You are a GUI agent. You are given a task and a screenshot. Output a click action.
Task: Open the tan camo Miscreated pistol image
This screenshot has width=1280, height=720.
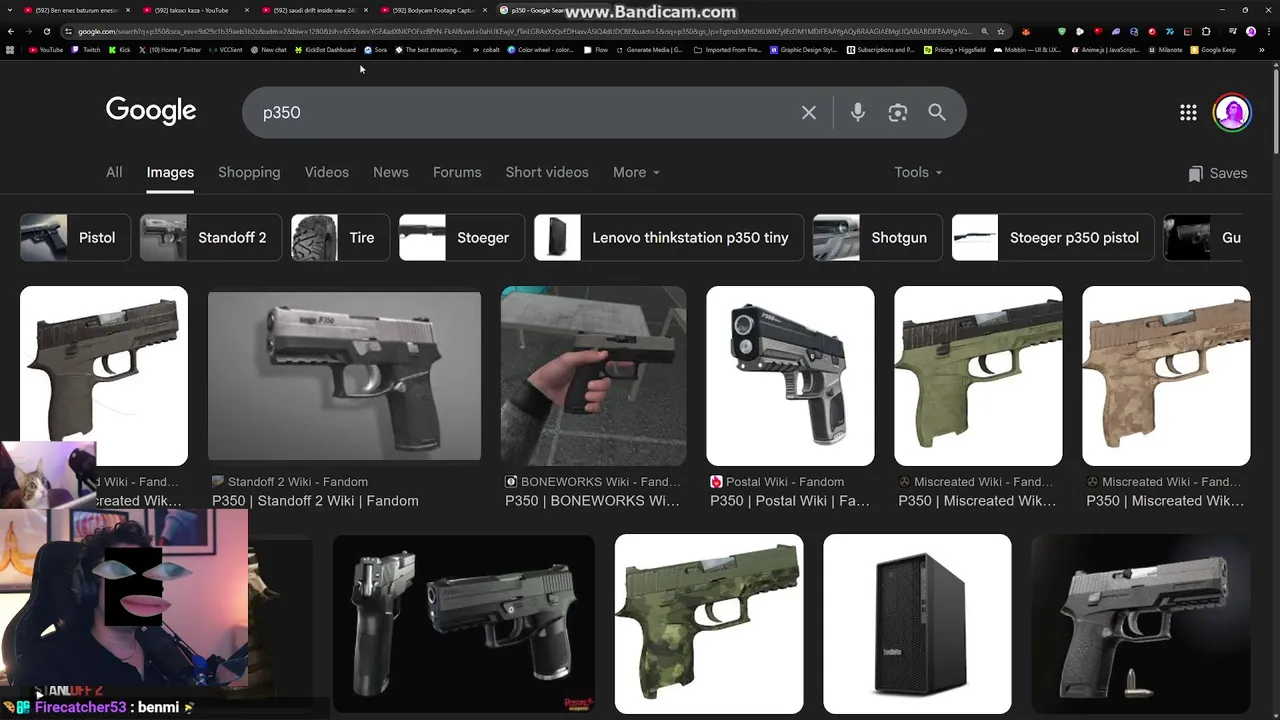click(x=1166, y=376)
